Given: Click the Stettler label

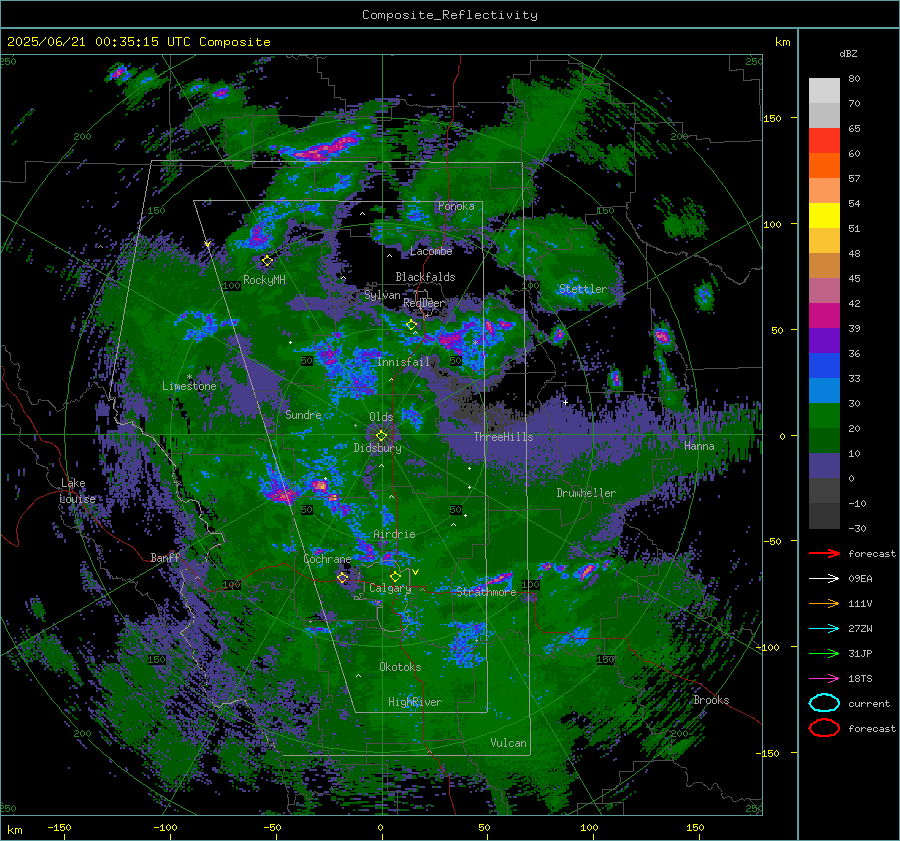Looking at the screenshot, I should 583,289.
